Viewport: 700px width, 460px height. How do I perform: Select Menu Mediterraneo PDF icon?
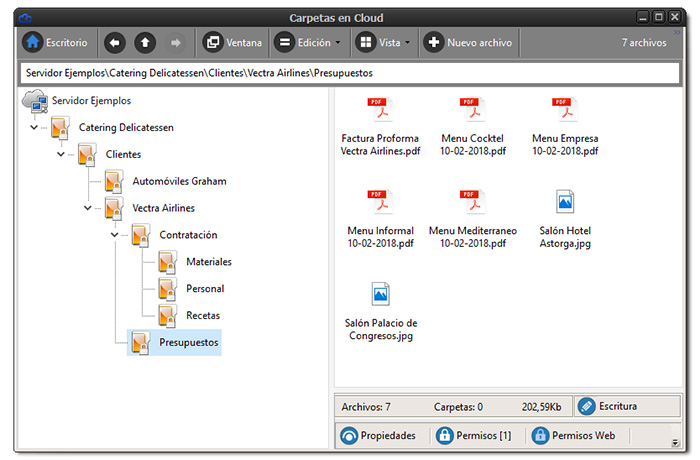(x=473, y=202)
